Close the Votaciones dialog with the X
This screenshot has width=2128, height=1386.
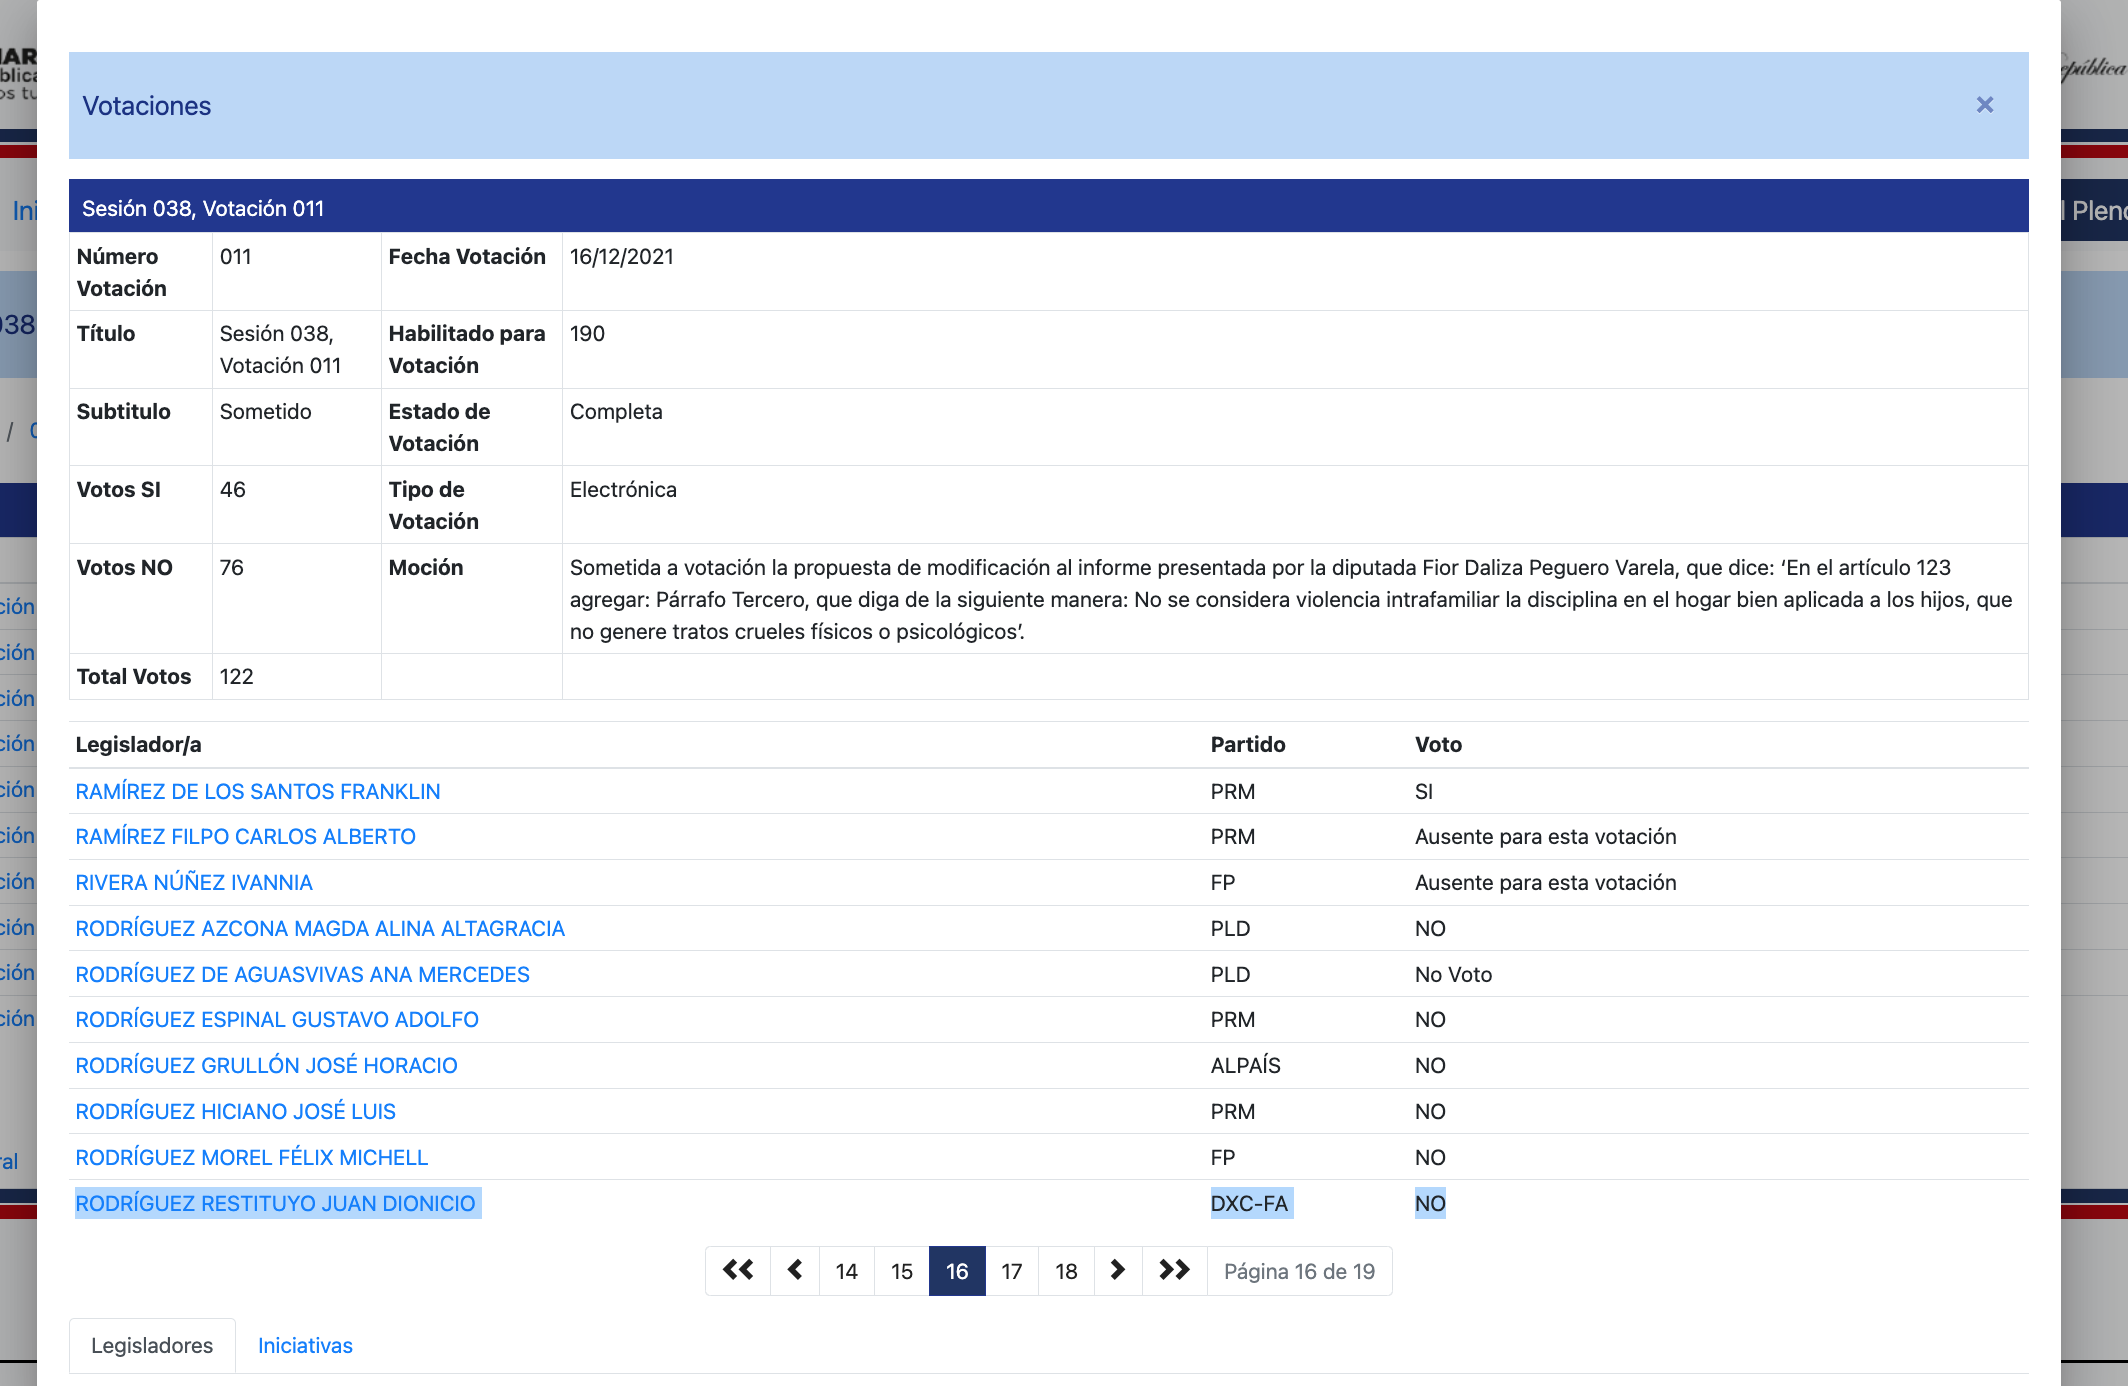1985,105
